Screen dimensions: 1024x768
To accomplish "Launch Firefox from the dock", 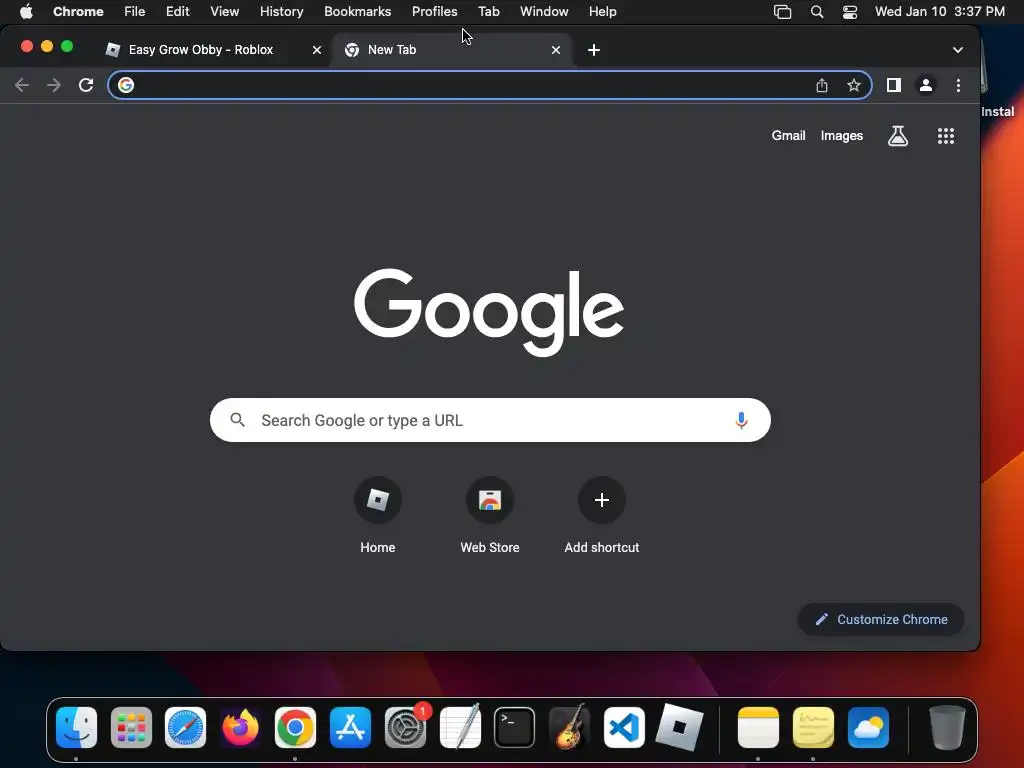I will [x=240, y=727].
